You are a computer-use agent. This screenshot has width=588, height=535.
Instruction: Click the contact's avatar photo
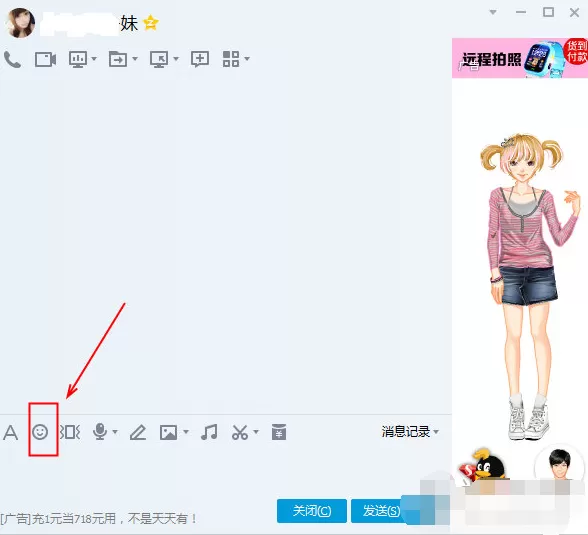click(x=20, y=23)
